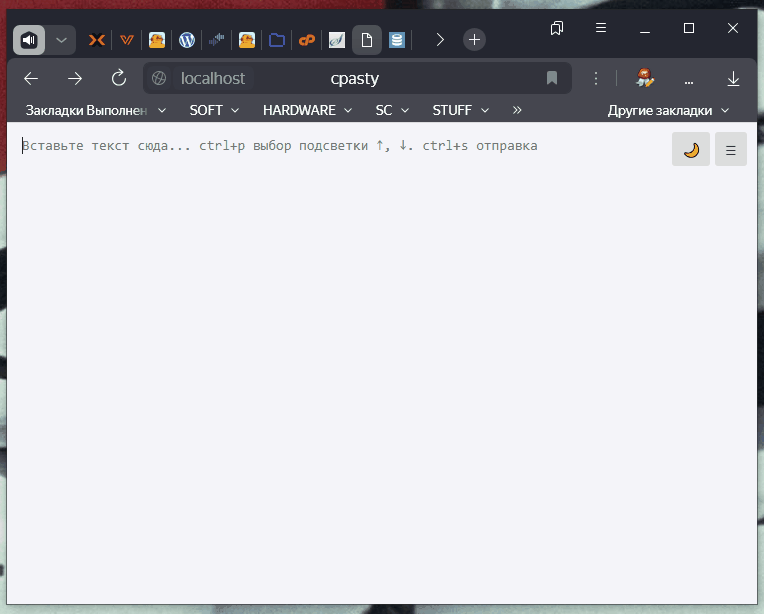Switch to the Proxmox X-logo tab
This screenshot has width=764, height=614.
[97, 40]
